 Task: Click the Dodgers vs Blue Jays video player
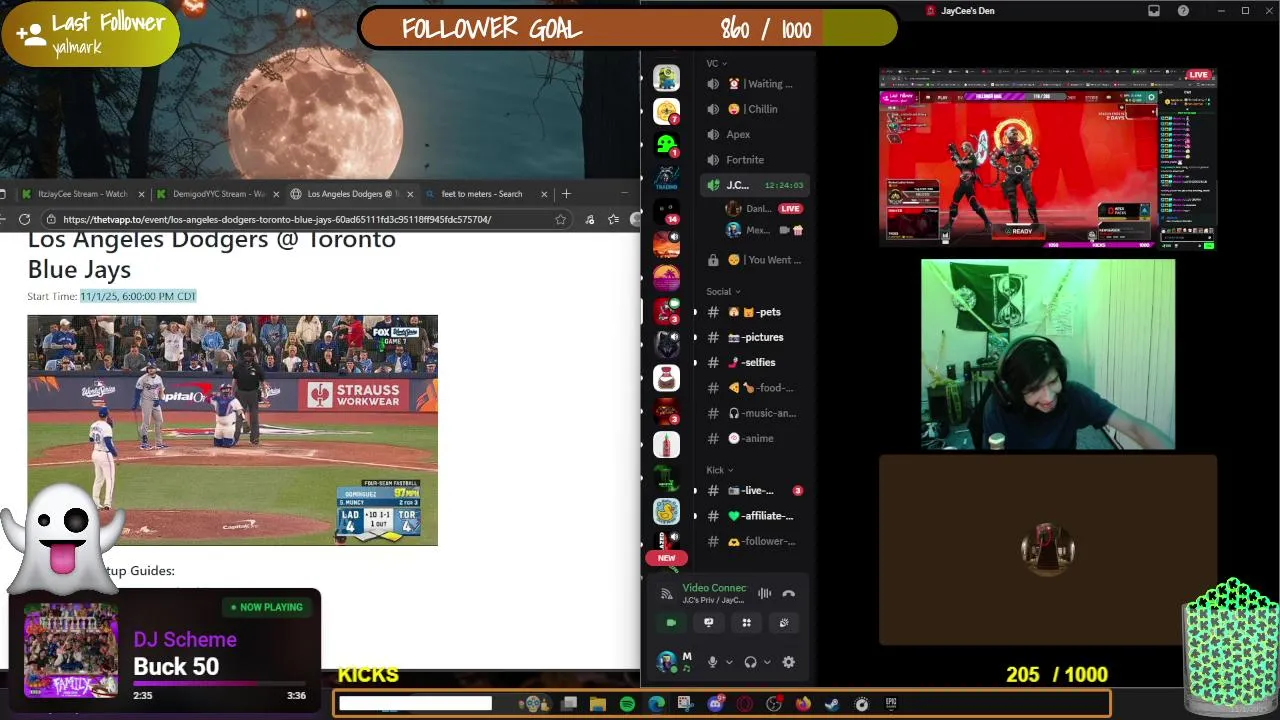pos(232,430)
